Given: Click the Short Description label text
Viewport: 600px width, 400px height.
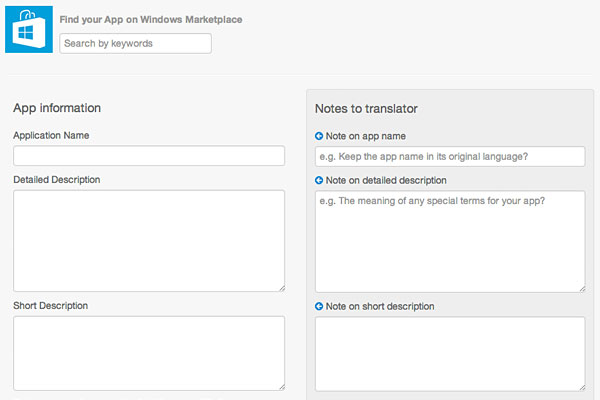Looking at the screenshot, I should [x=51, y=305].
